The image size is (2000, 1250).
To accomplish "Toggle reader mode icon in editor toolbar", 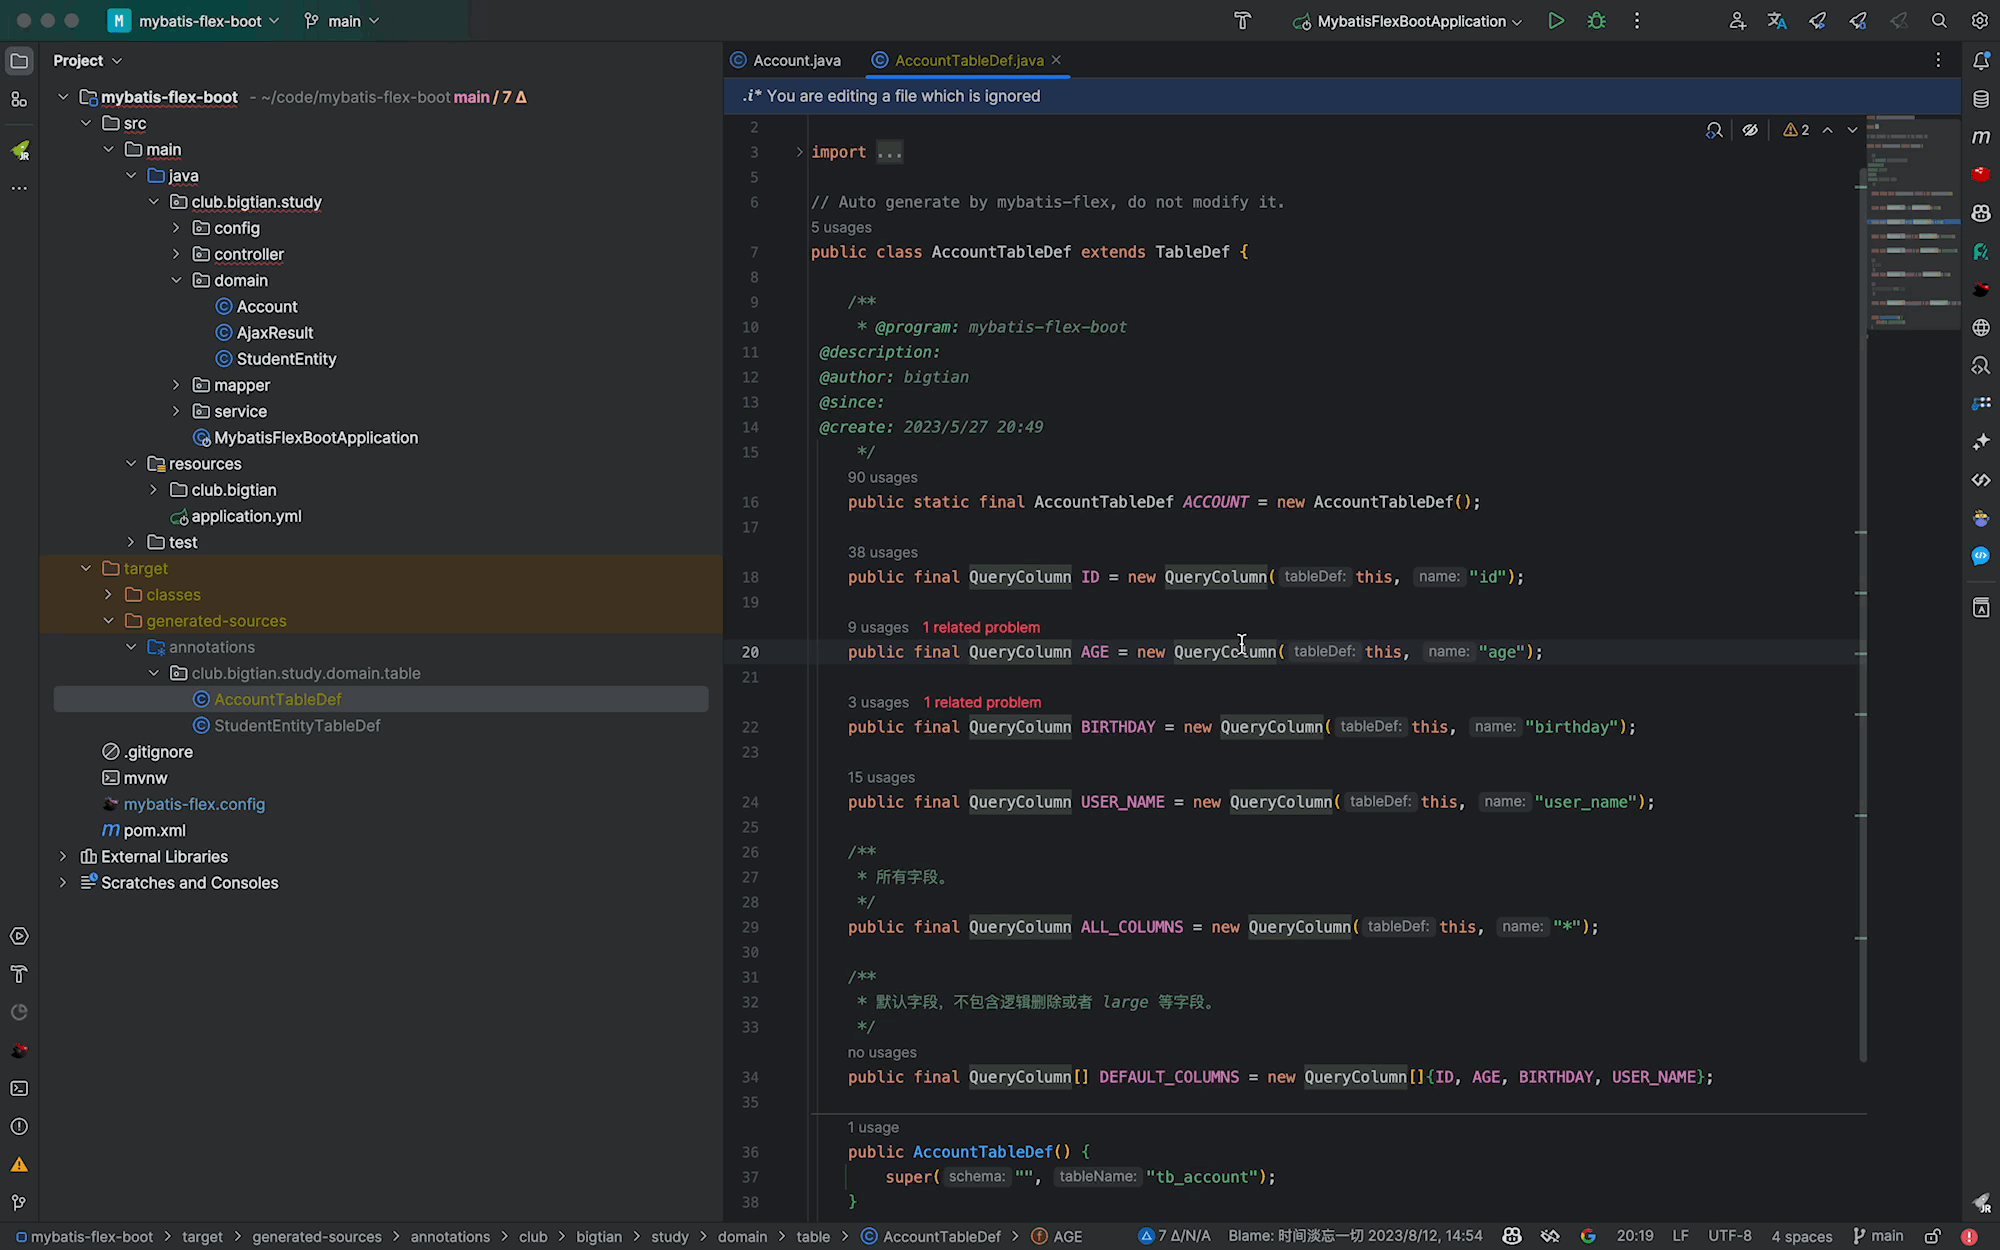I will (1714, 130).
